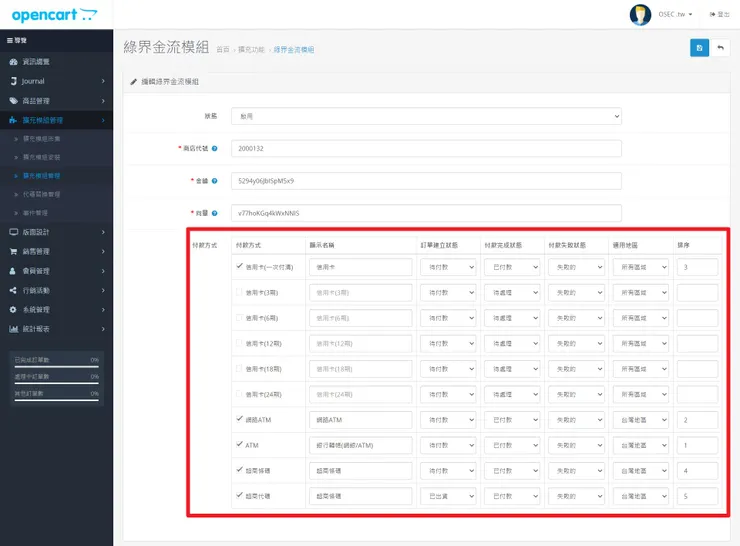Uncheck 信用卡(一次付清) payment method
Screen dimensions: 740x546
tap(239, 266)
